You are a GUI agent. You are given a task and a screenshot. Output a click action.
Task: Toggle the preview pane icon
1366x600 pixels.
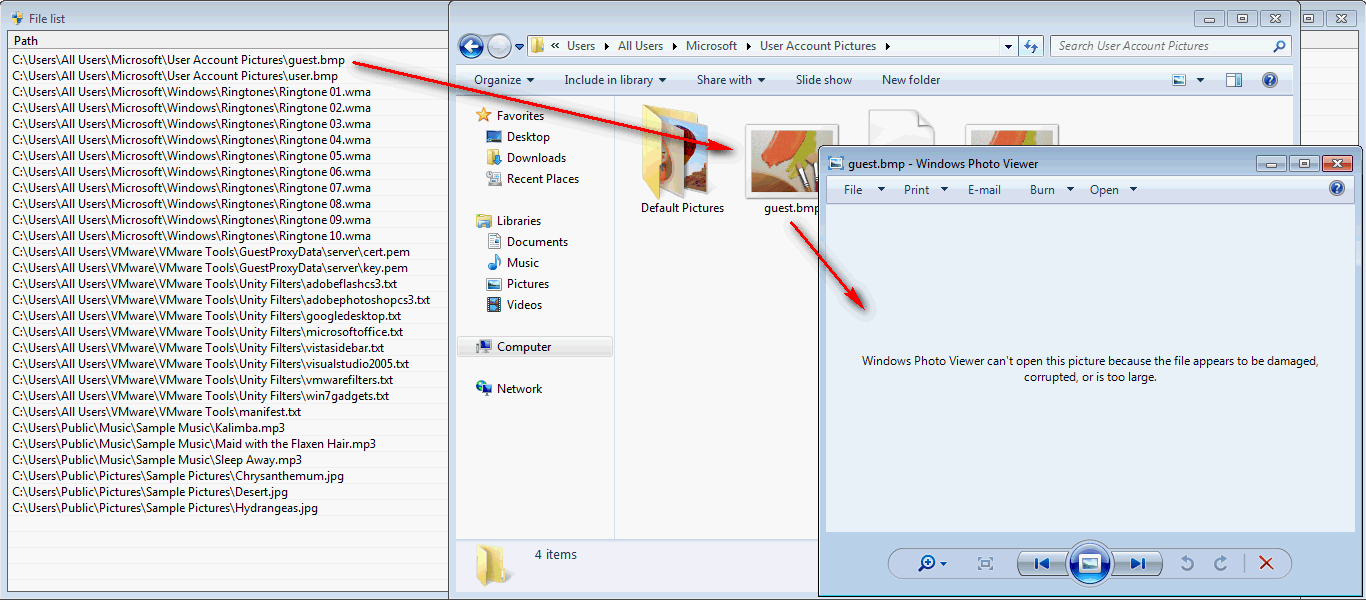click(1234, 80)
